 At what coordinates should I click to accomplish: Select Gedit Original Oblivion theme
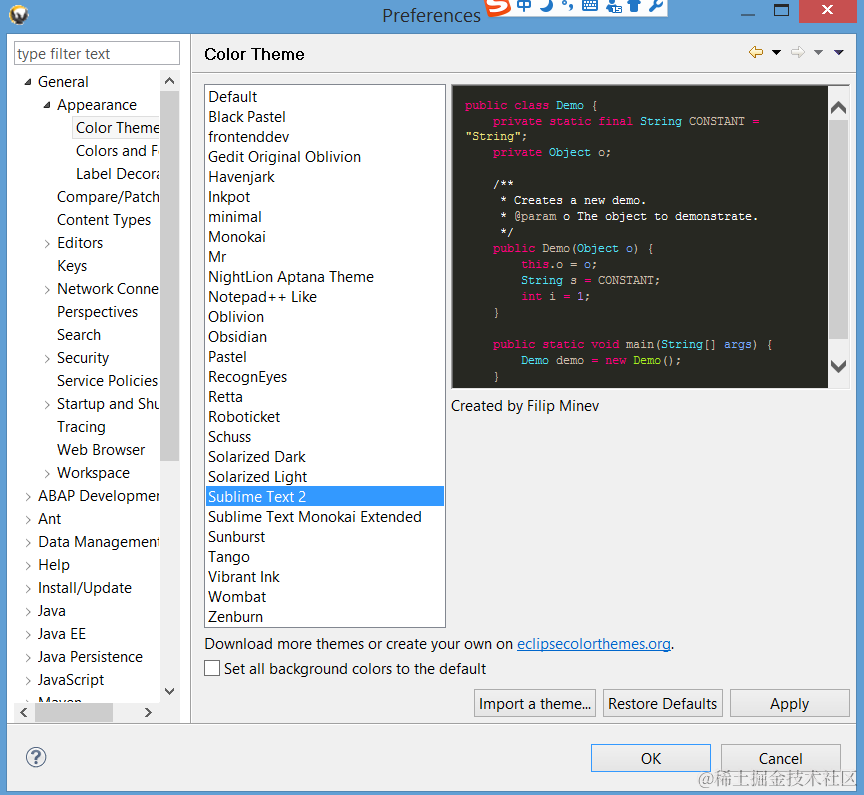point(325,157)
